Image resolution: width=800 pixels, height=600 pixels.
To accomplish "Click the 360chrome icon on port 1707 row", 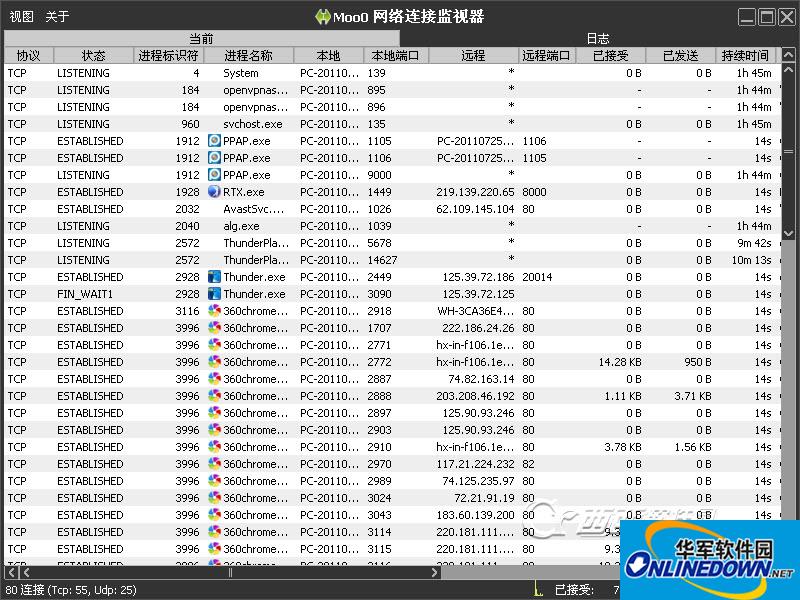I will (x=214, y=328).
